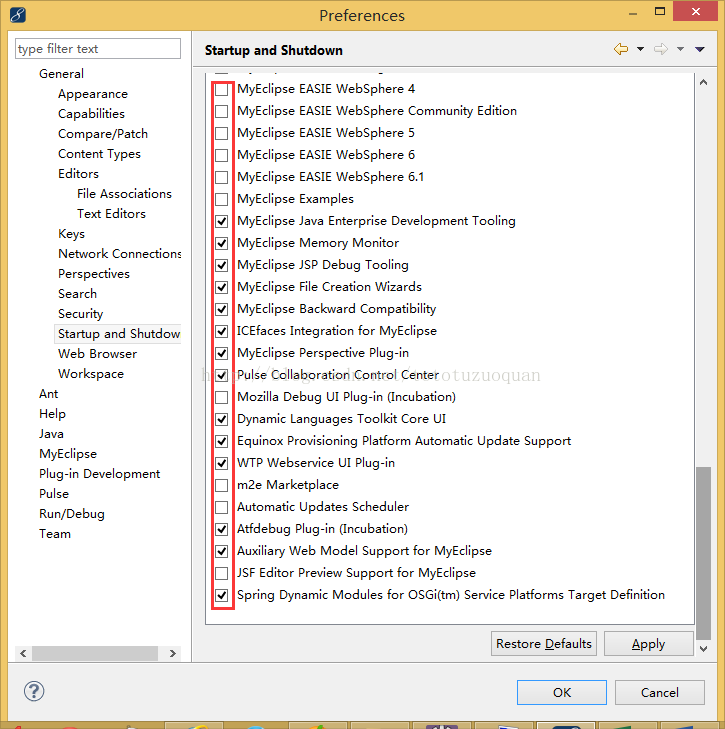The width and height of the screenshot is (725, 729).
Task: Enable Mozilla Debug UI Plug-in (Incubation)
Action: (222, 398)
